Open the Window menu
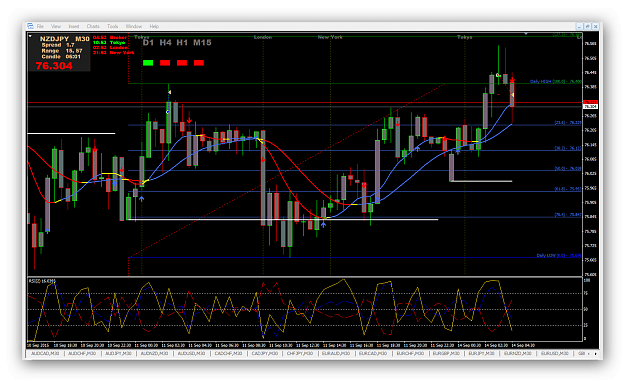Image resolution: width=625 pixels, height=382 pixels. 134,26
